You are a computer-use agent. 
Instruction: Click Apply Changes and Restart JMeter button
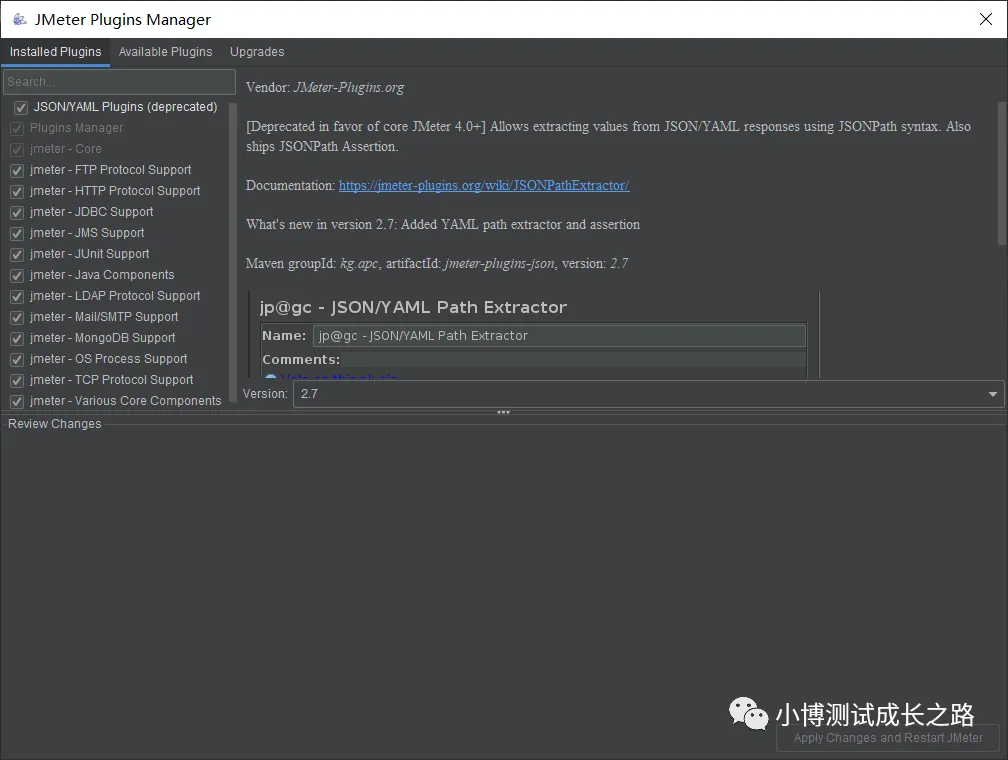click(x=888, y=737)
